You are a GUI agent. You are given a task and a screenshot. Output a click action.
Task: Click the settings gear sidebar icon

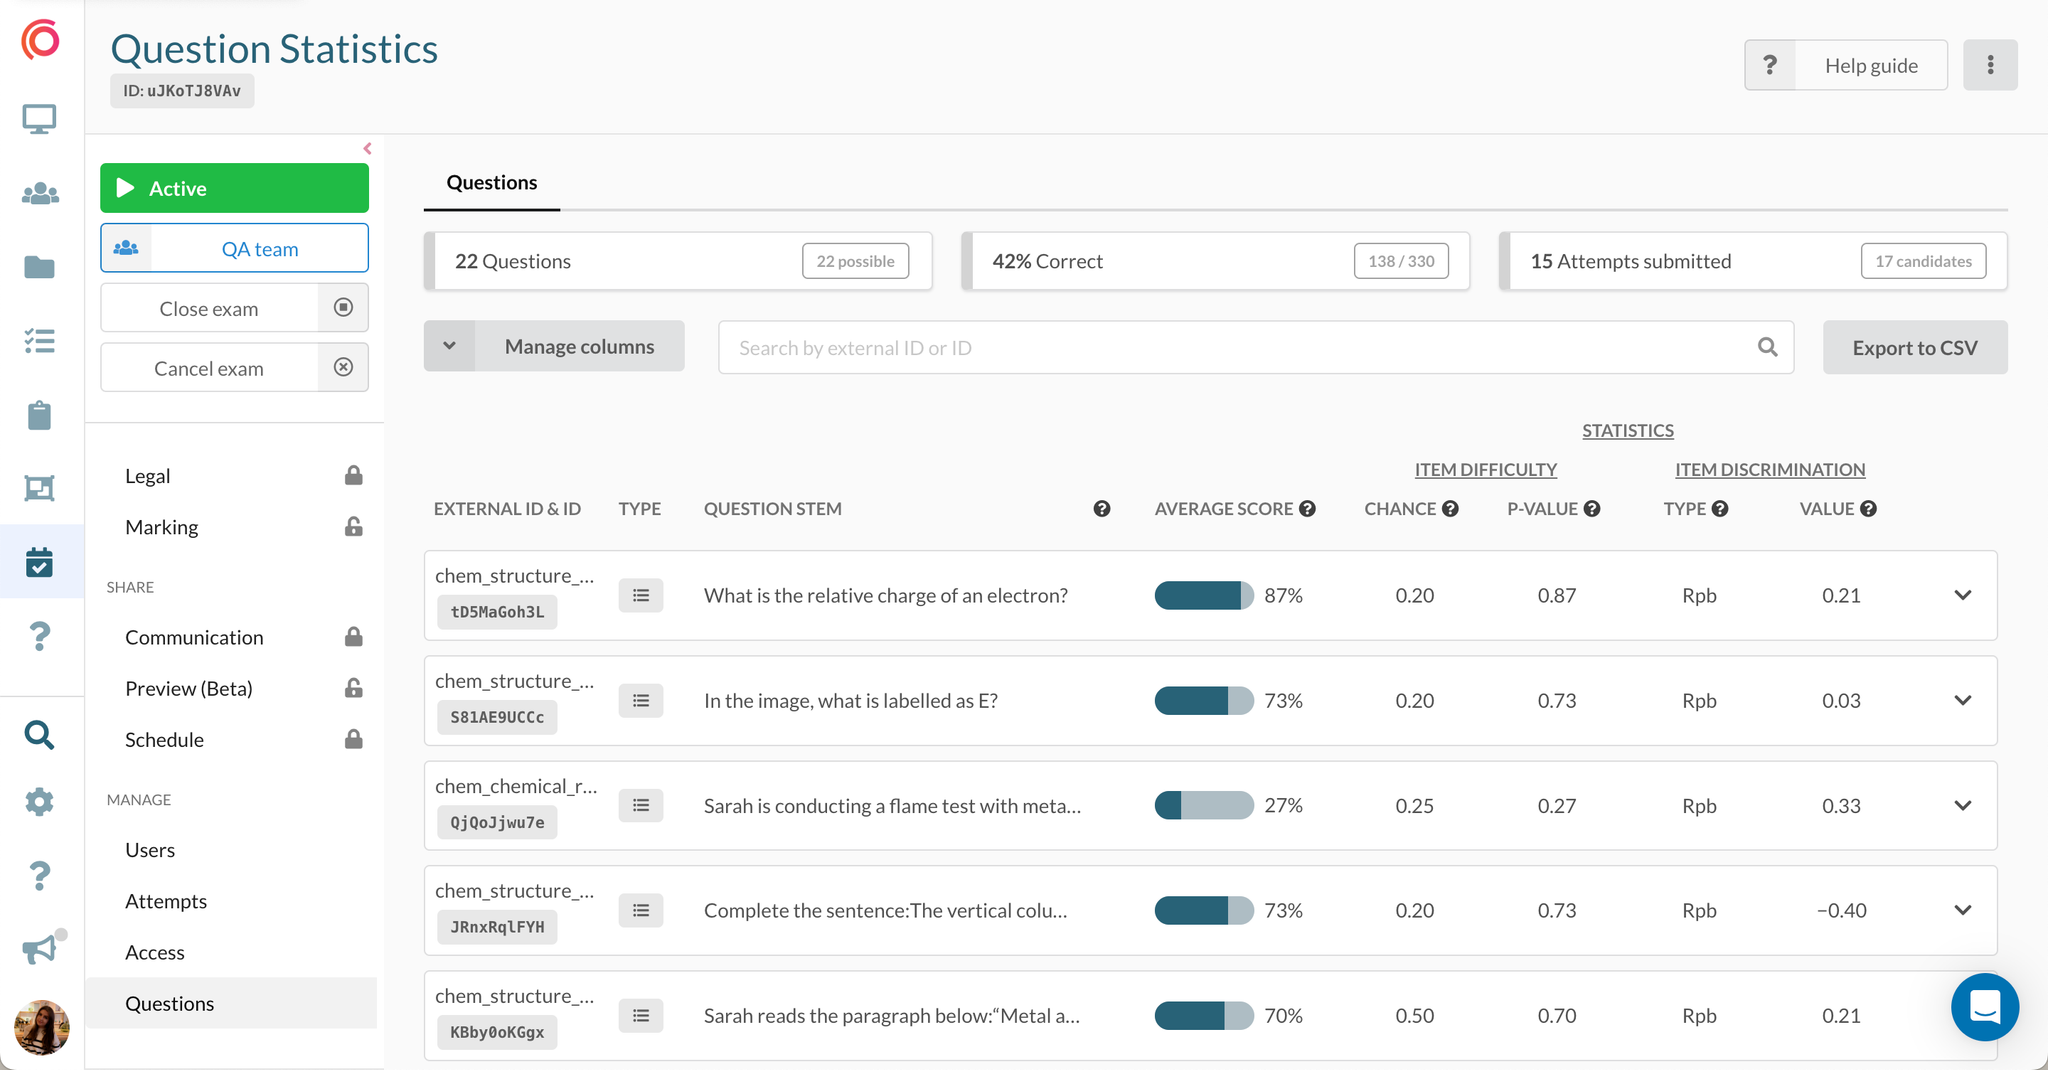pyautogui.click(x=39, y=802)
